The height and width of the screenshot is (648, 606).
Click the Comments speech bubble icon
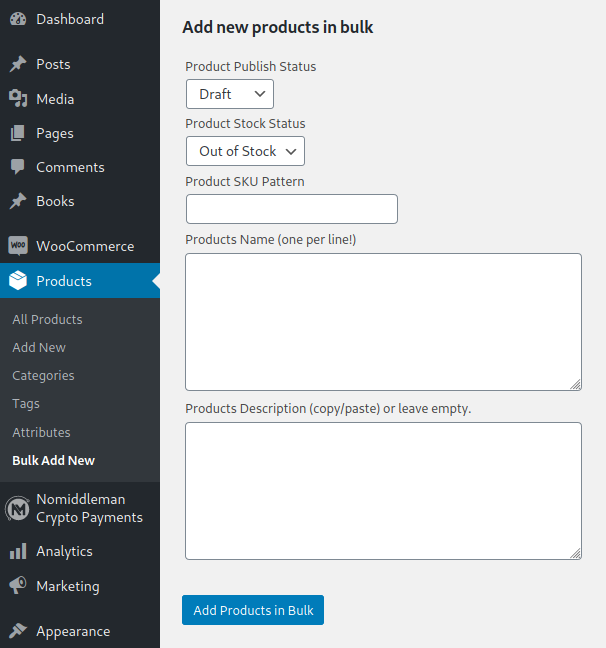pos(18,167)
